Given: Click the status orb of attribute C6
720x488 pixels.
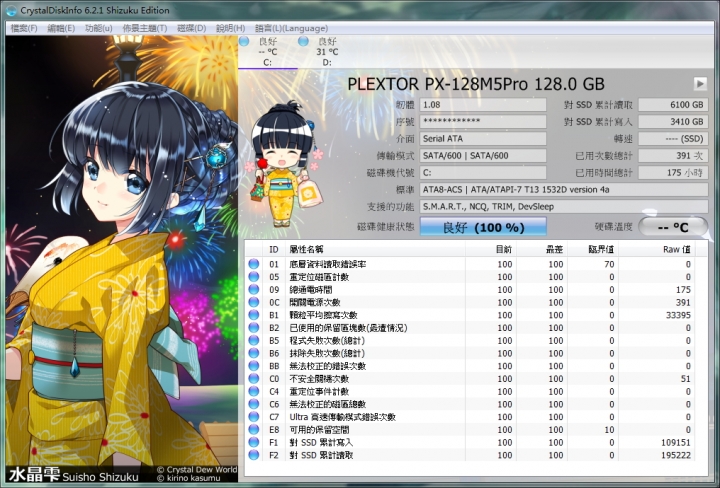Looking at the screenshot, I should pos(253,404).
